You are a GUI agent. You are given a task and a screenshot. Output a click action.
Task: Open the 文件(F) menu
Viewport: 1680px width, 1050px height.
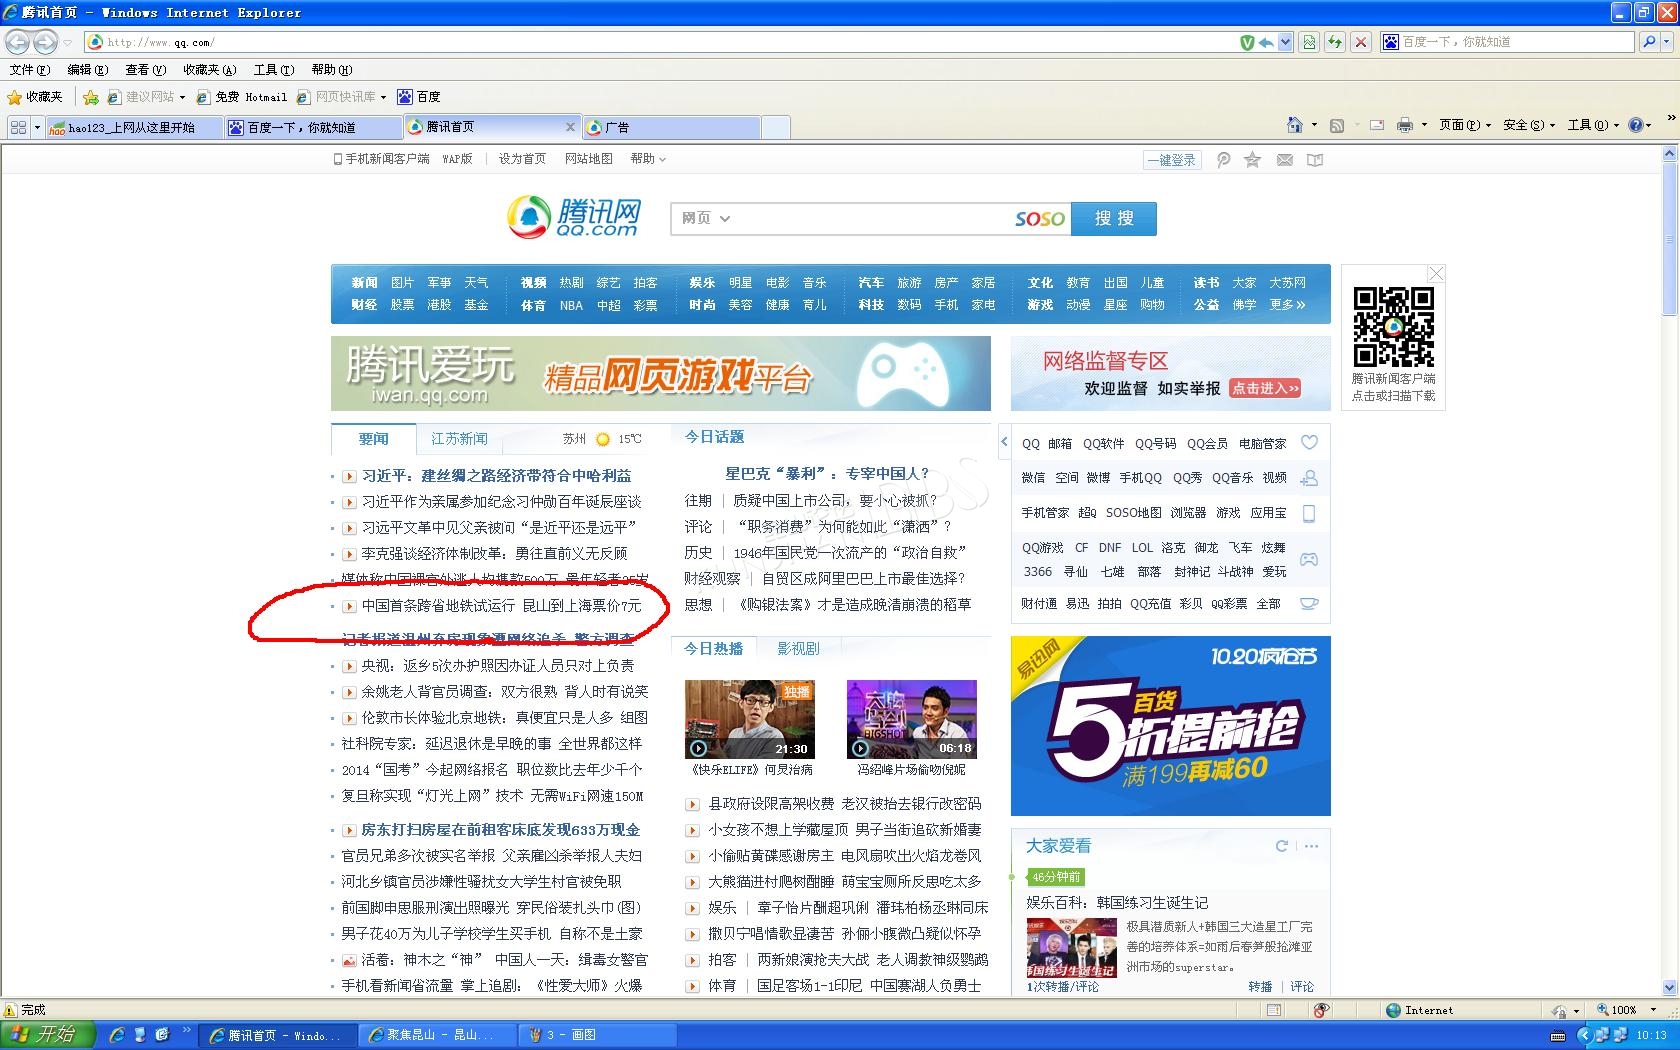(x=30, y=70)
